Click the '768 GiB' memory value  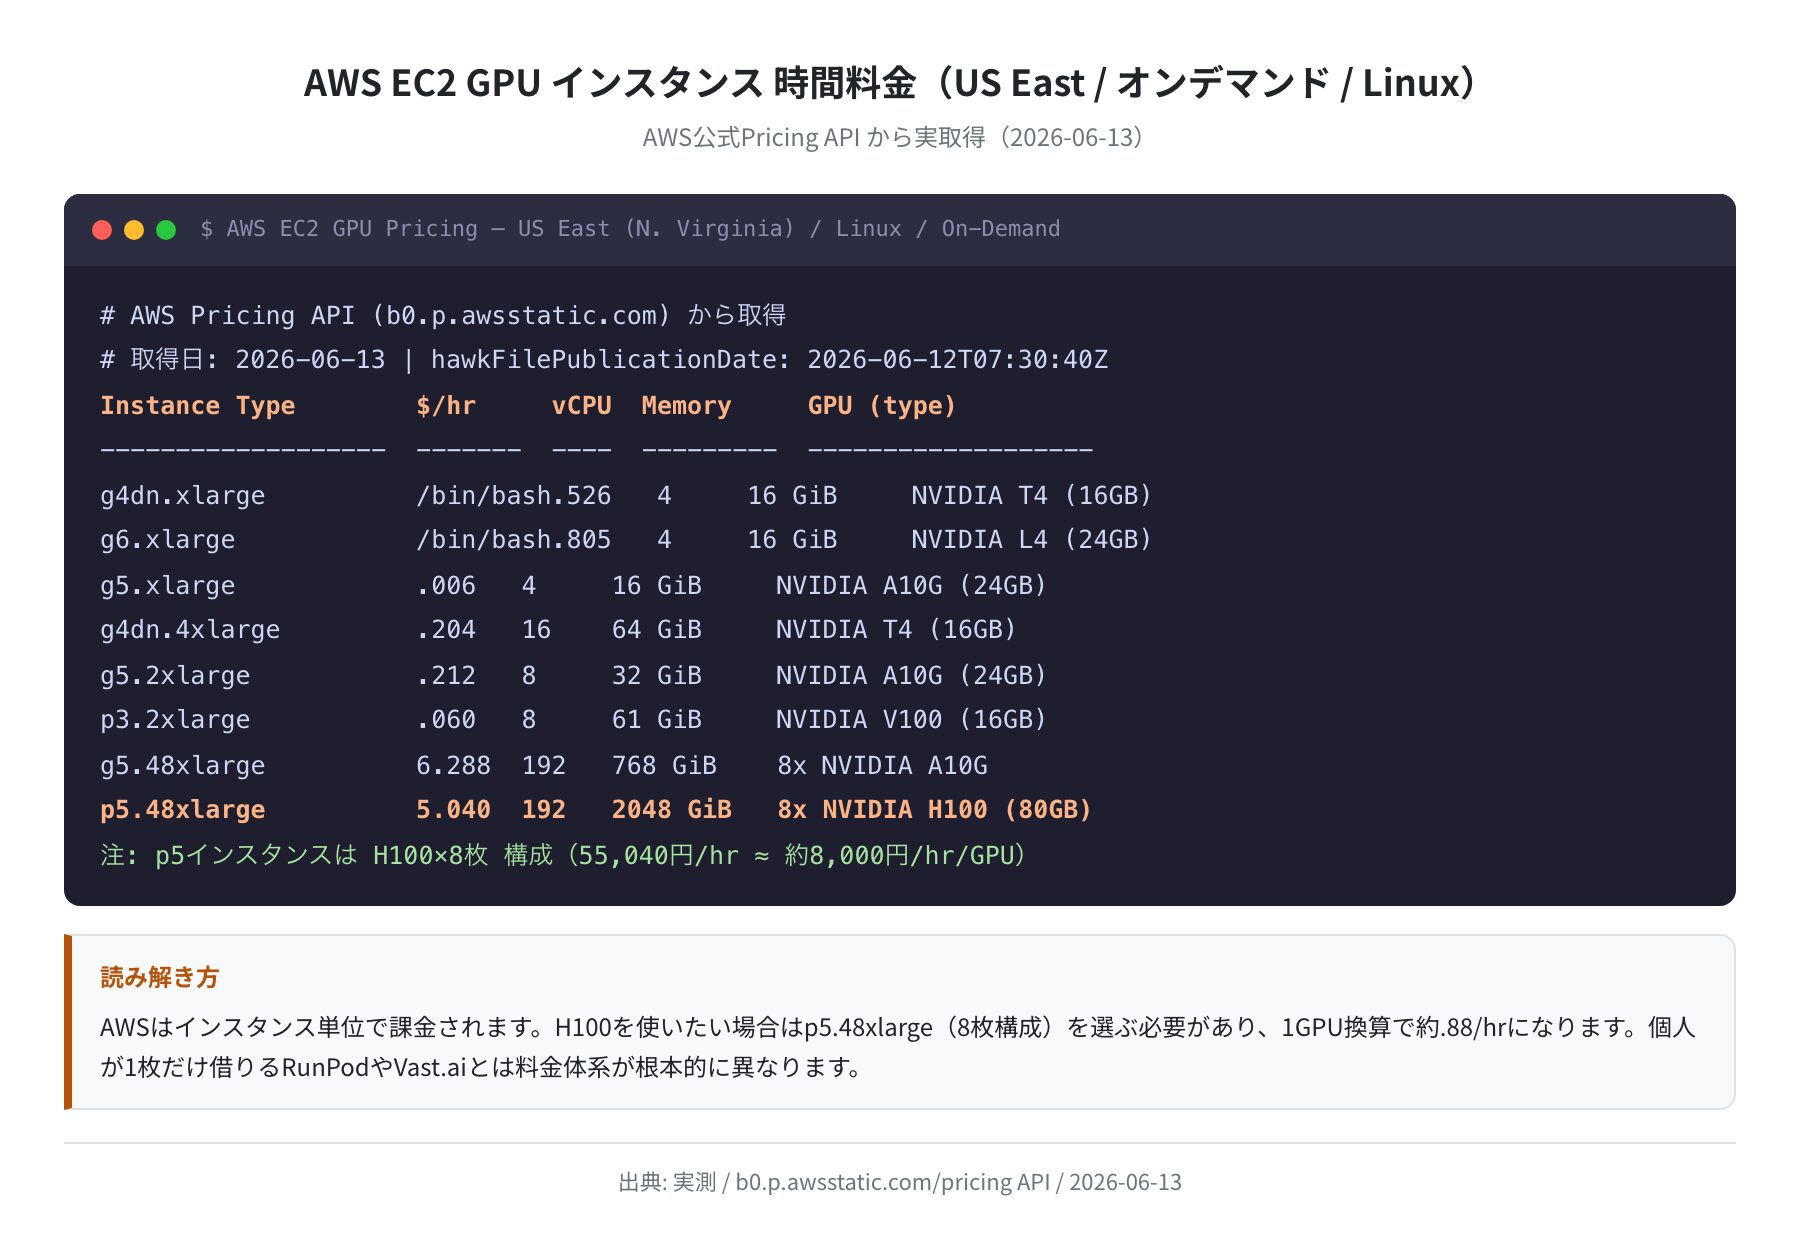tap(664, 765)
